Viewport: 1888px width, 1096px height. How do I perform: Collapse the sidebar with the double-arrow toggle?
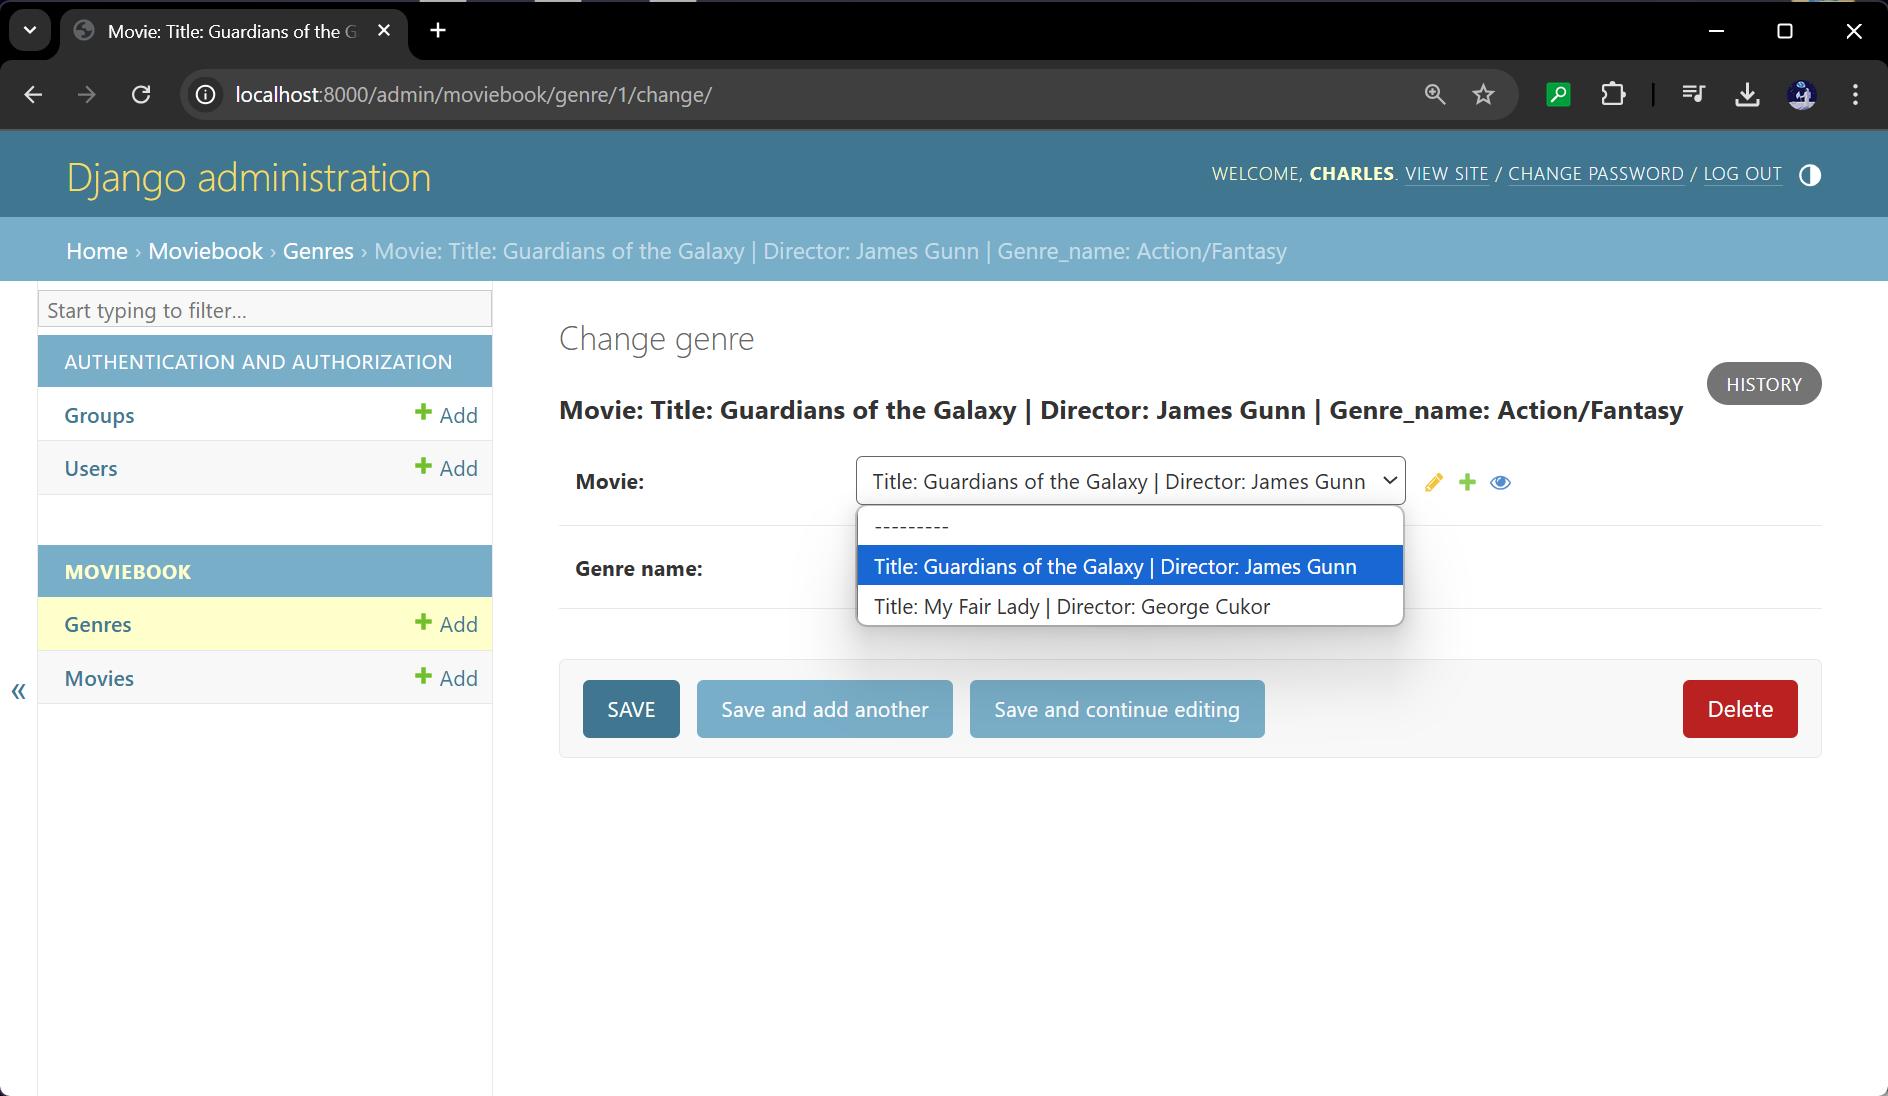[18, 691]
